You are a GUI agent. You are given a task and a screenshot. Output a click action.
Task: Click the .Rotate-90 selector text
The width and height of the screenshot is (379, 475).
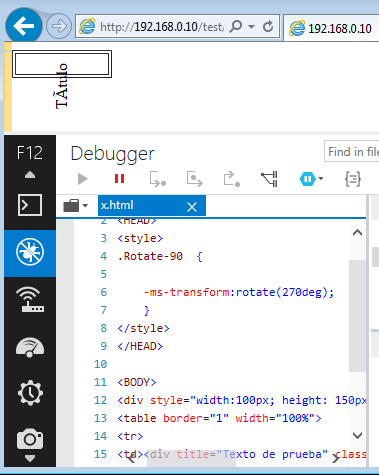[150, 256]
